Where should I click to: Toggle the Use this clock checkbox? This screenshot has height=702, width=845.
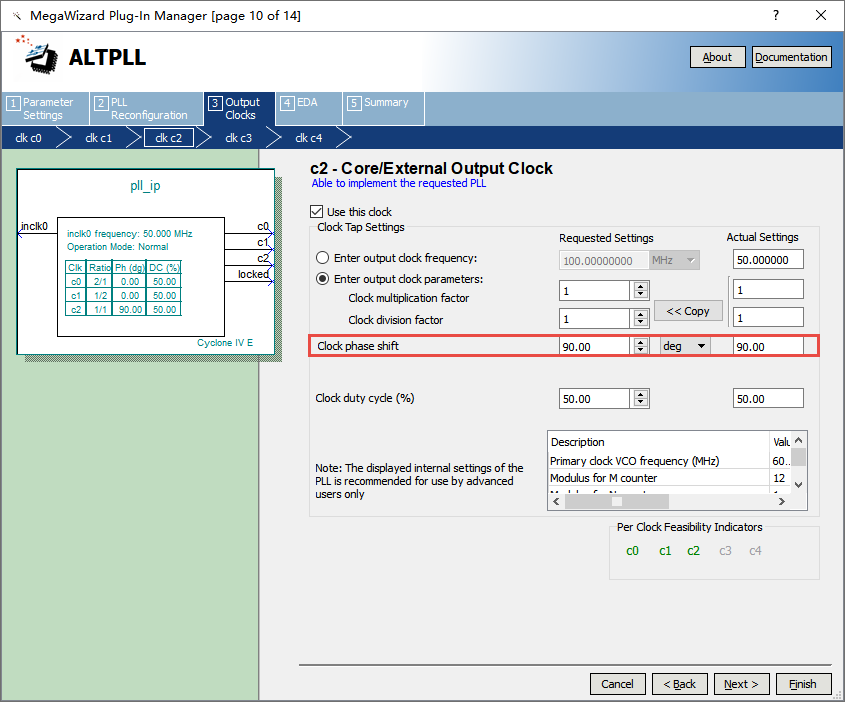coord(316,212)
